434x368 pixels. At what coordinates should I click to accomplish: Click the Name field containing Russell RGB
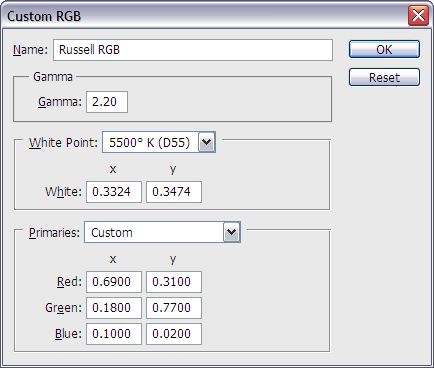point(193,50)
